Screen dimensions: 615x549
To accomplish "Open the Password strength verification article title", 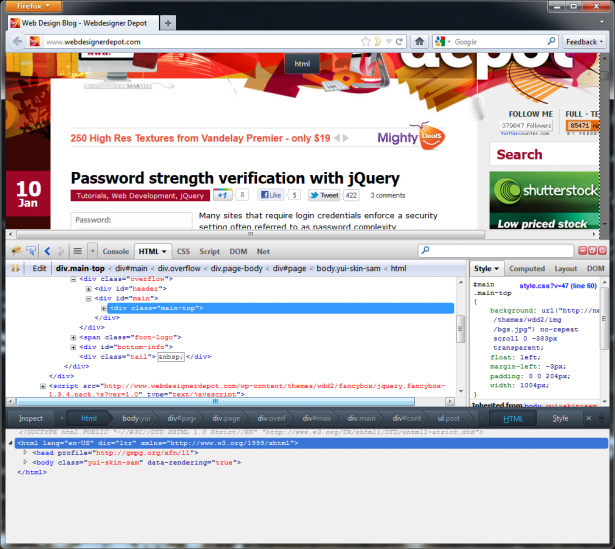I will pos(235,178).
